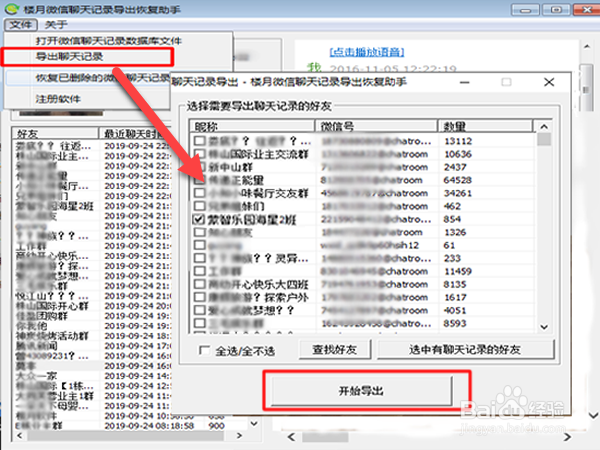Check the 探索户外 row checkbox

[199, 297]
